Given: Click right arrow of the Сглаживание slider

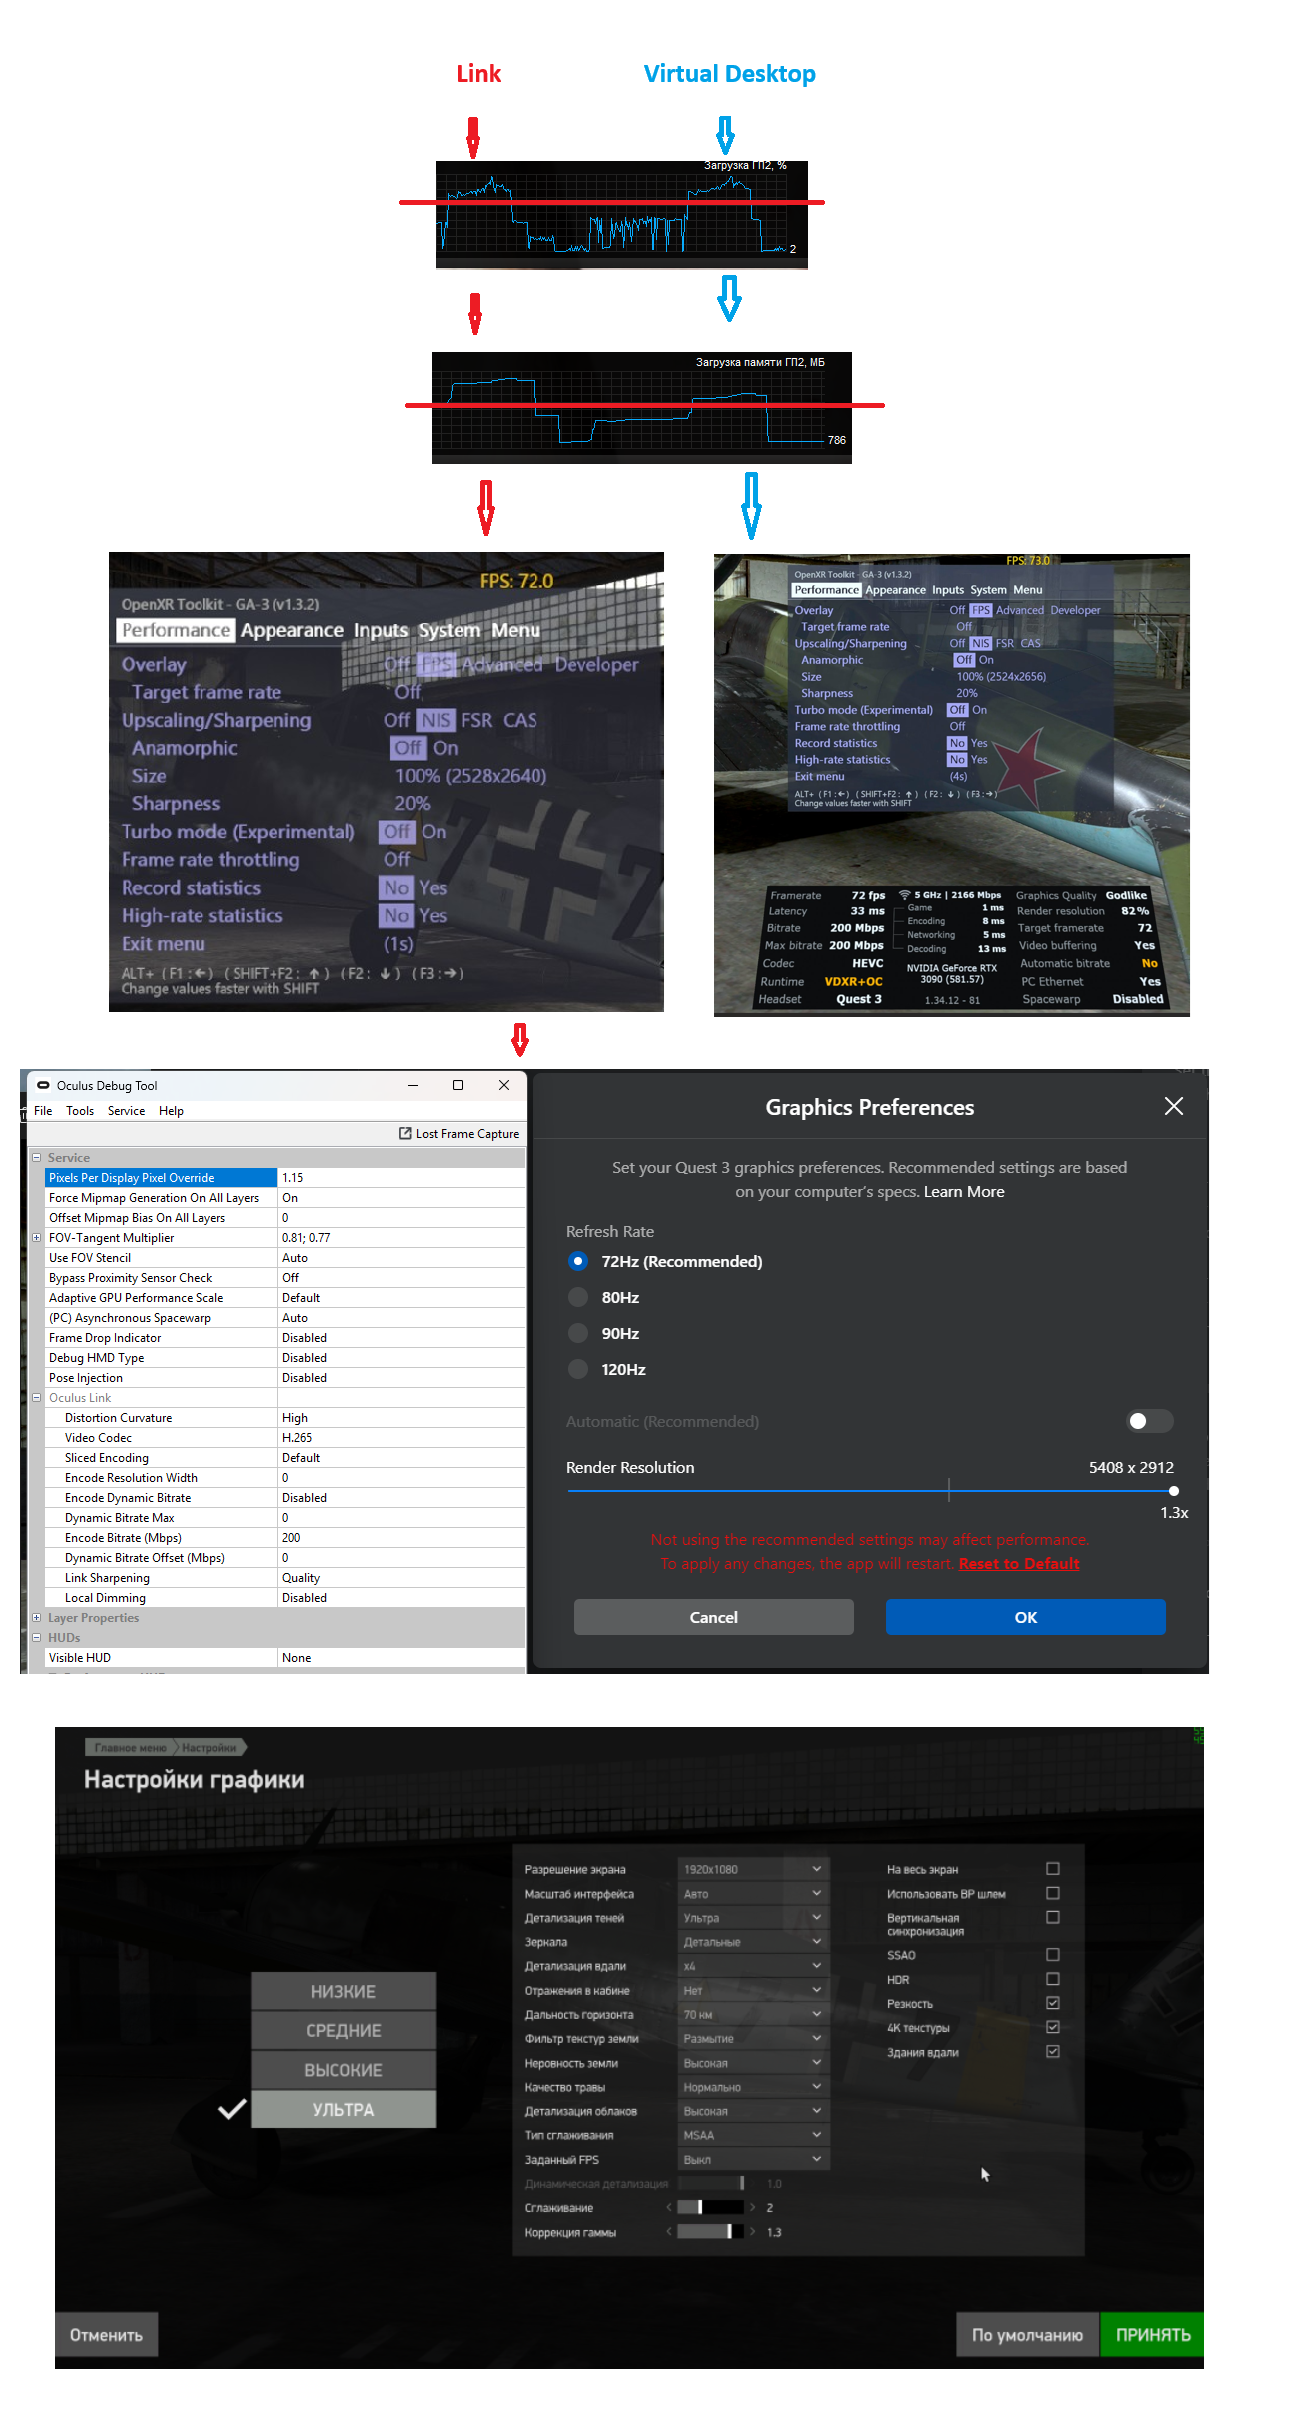Looking at the screenshot, I should (753, 2207).
